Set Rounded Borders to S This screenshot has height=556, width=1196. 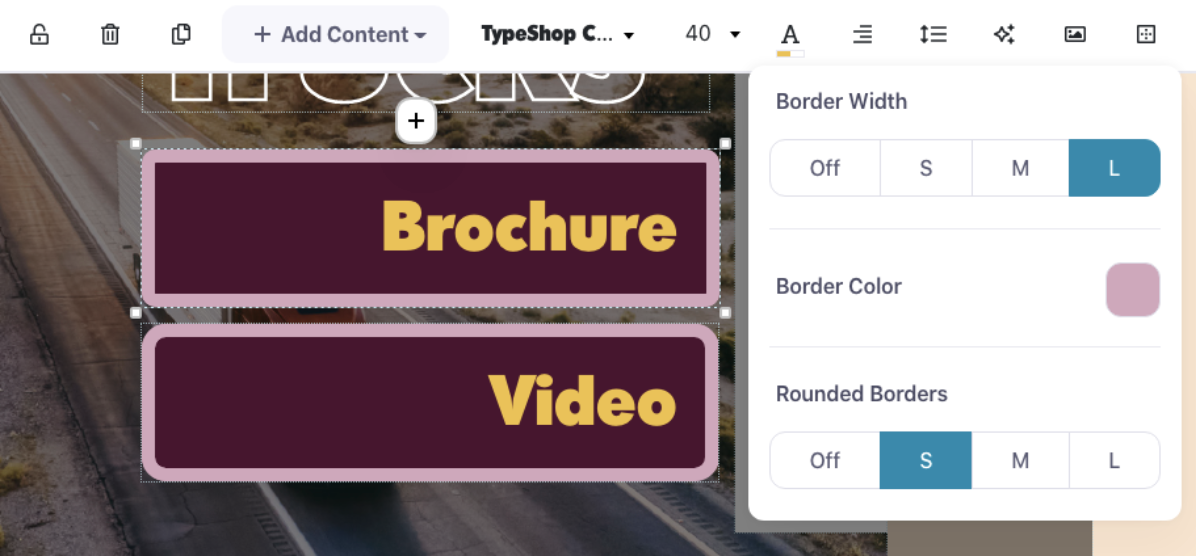coord(926,461)
